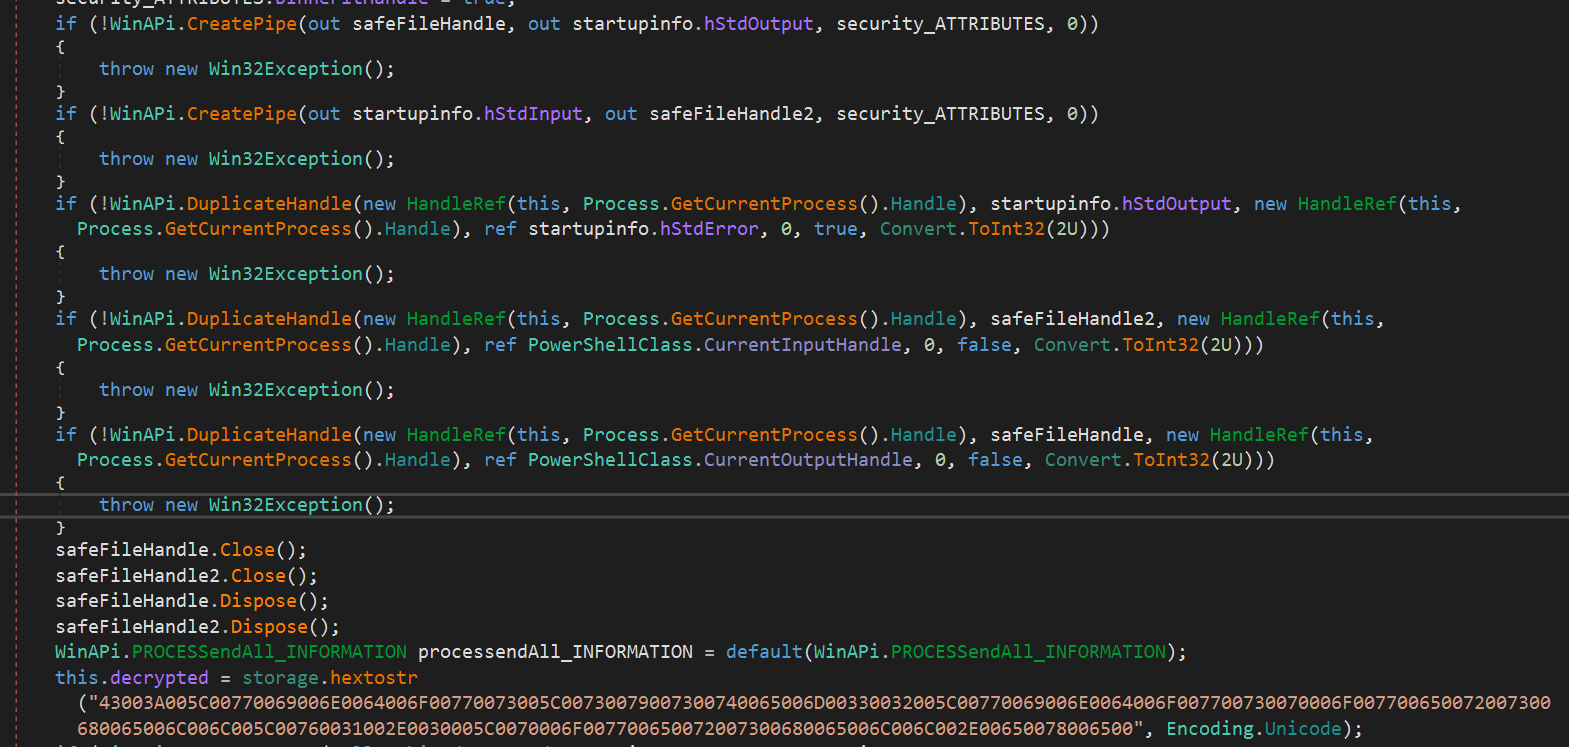Viewport: 1573px width, 750px height.
Task: Click the "true" argument after hStdError
Action: click(836, 229)
